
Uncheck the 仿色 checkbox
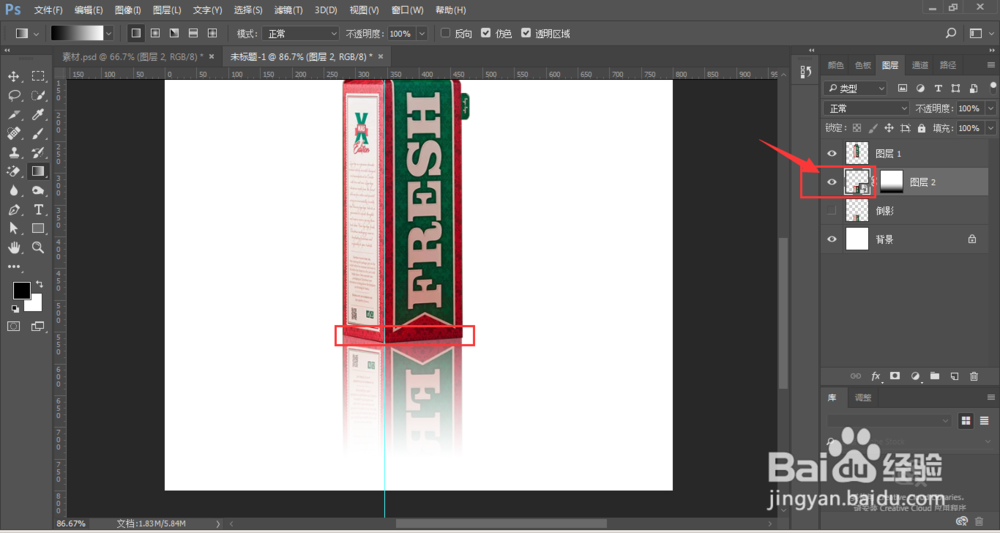[x=486, y=33]
